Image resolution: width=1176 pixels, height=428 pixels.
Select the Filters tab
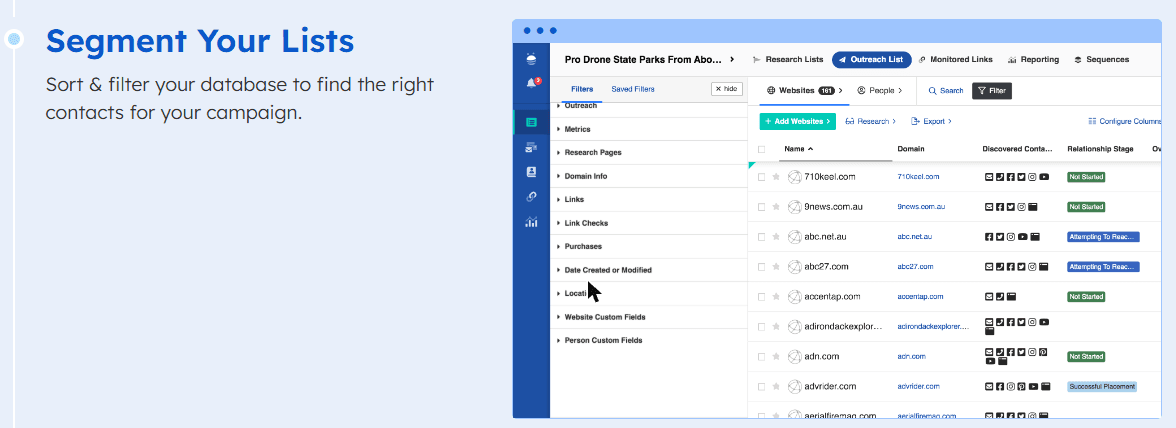(582, 89)
